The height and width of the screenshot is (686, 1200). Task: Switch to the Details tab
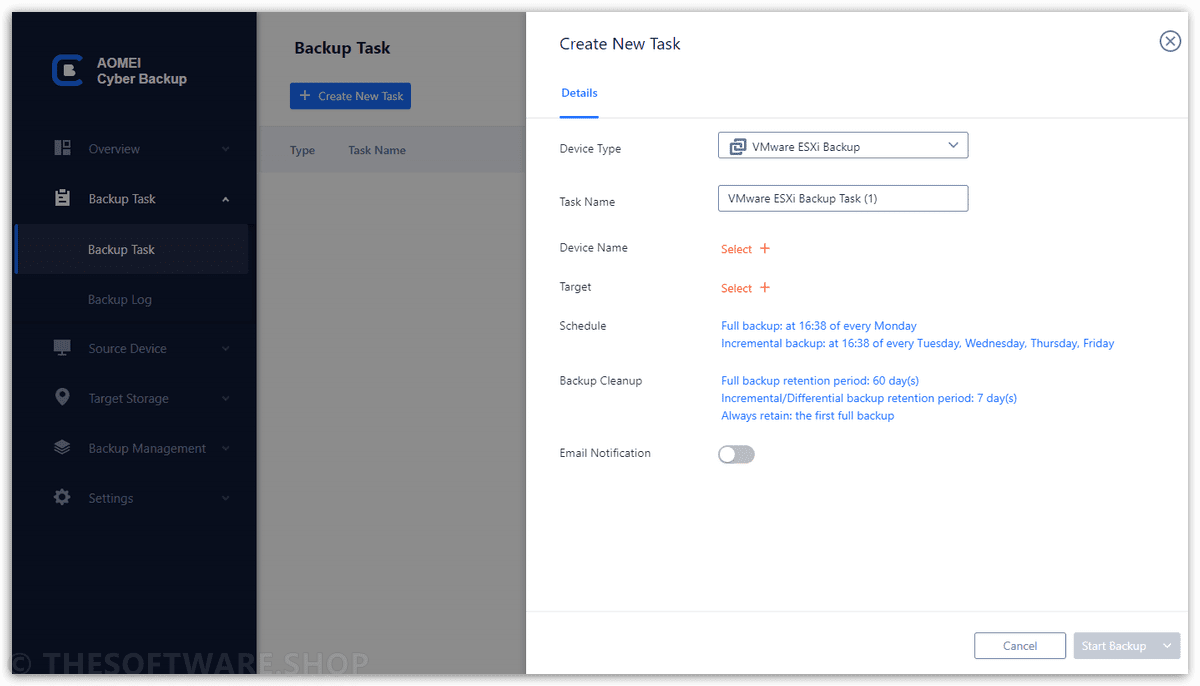coord(579,93)
